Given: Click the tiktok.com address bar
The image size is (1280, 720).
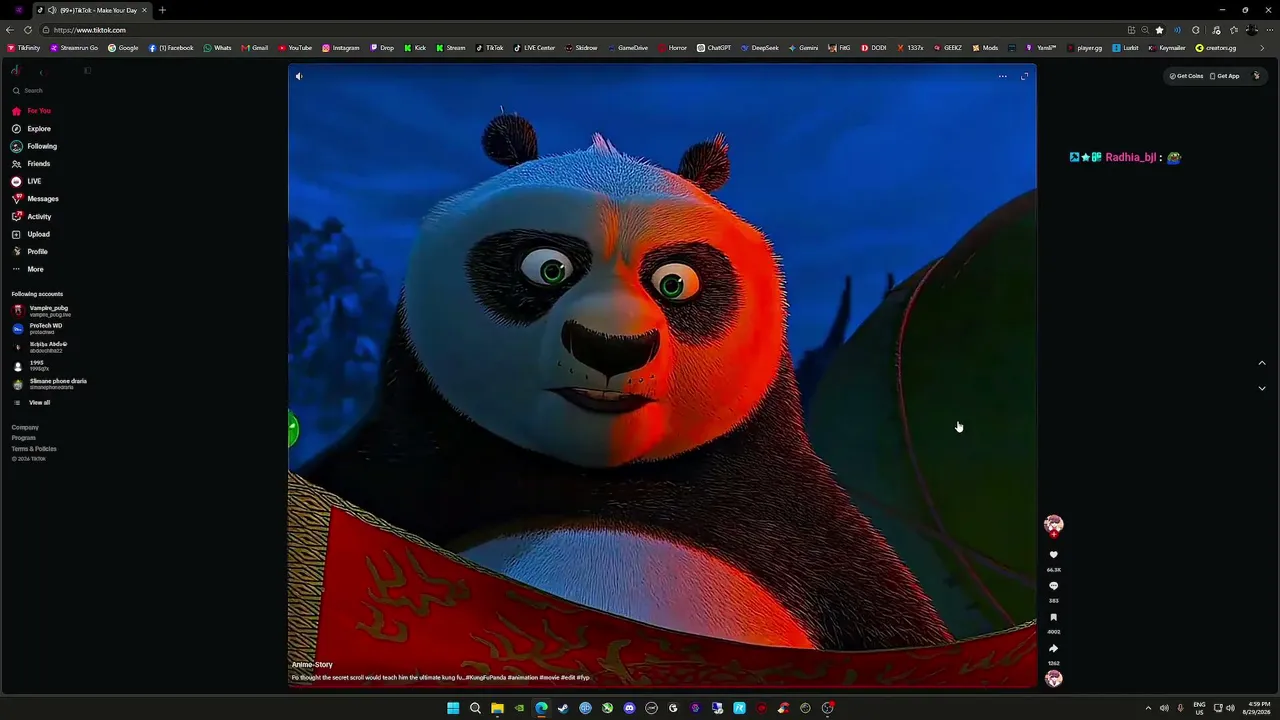Looking at the screenshot, I should coord(580,30).
